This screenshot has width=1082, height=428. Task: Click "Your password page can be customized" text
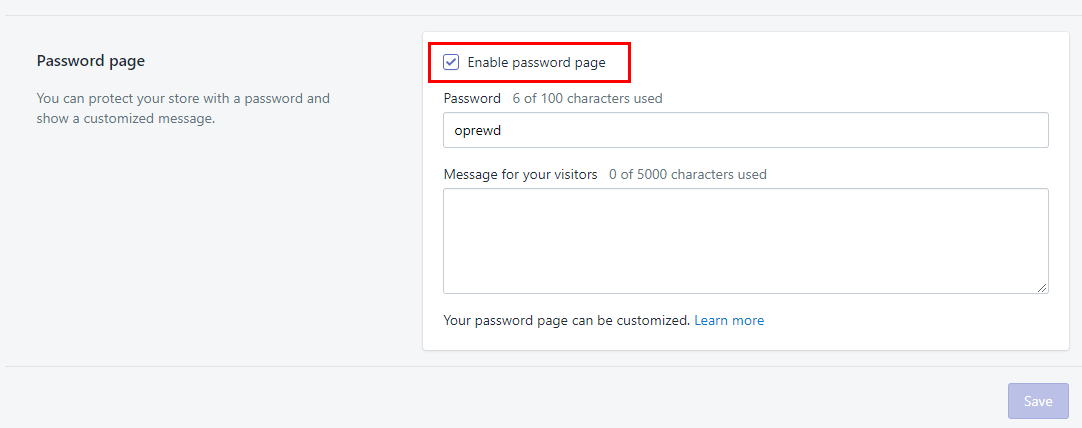566,321
